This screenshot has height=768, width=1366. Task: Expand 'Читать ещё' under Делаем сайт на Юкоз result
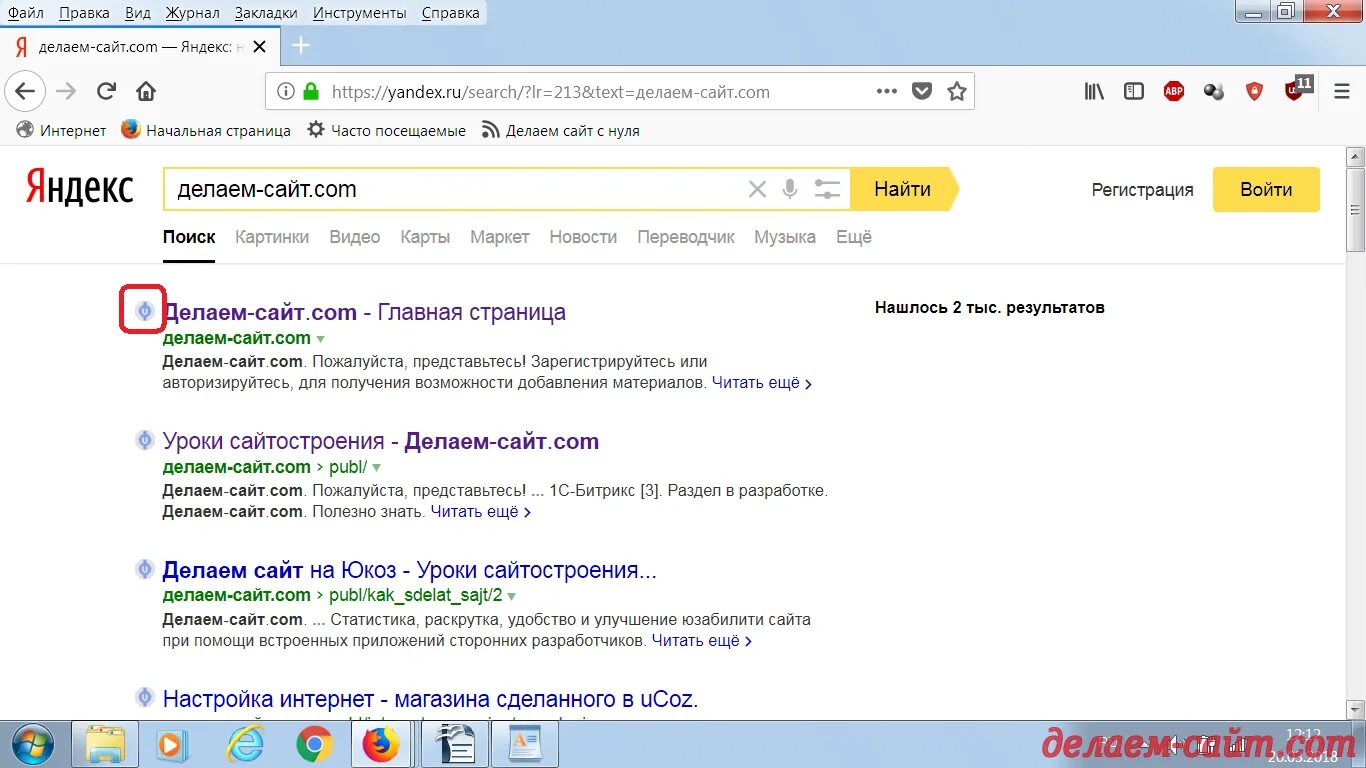coord(702,640)
